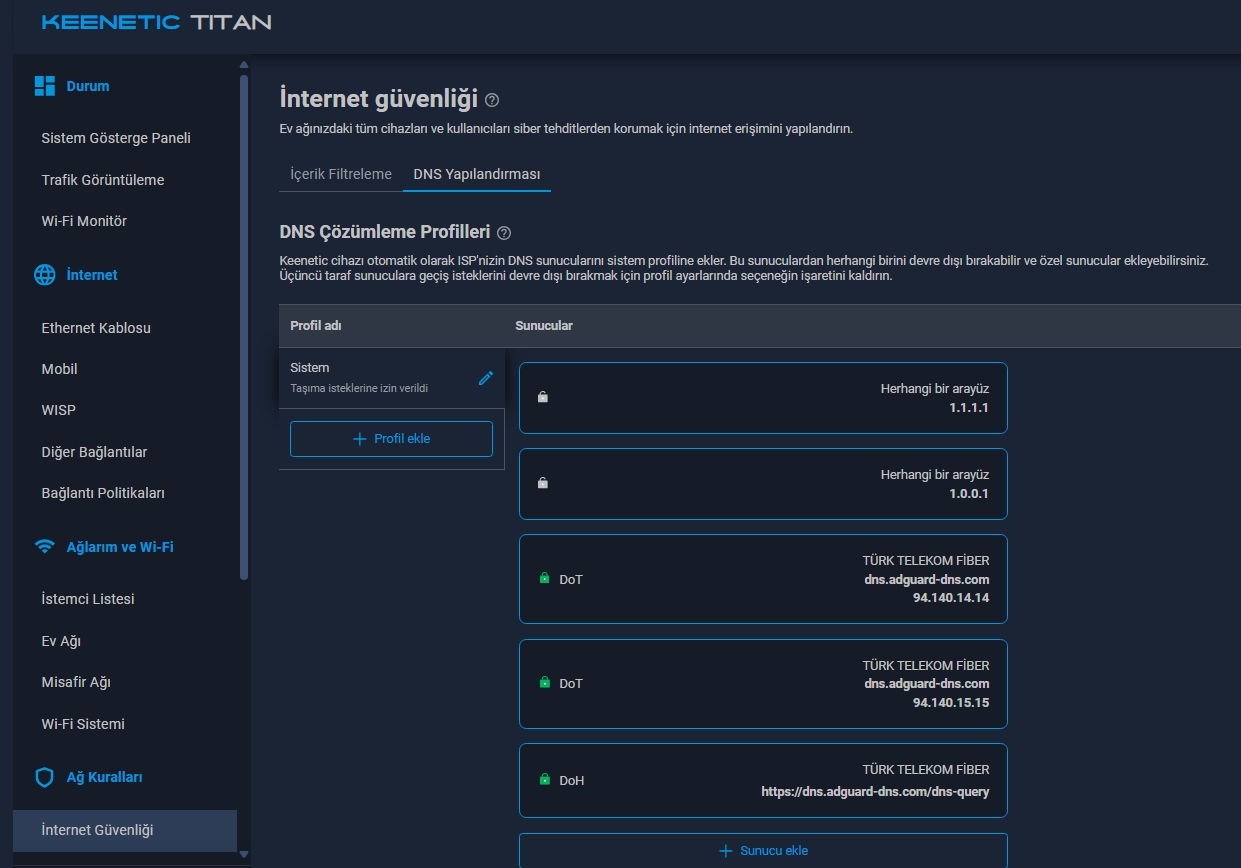Click the Durum section heading
Viewport: 1241px width, 868px height.
point(88,86)
